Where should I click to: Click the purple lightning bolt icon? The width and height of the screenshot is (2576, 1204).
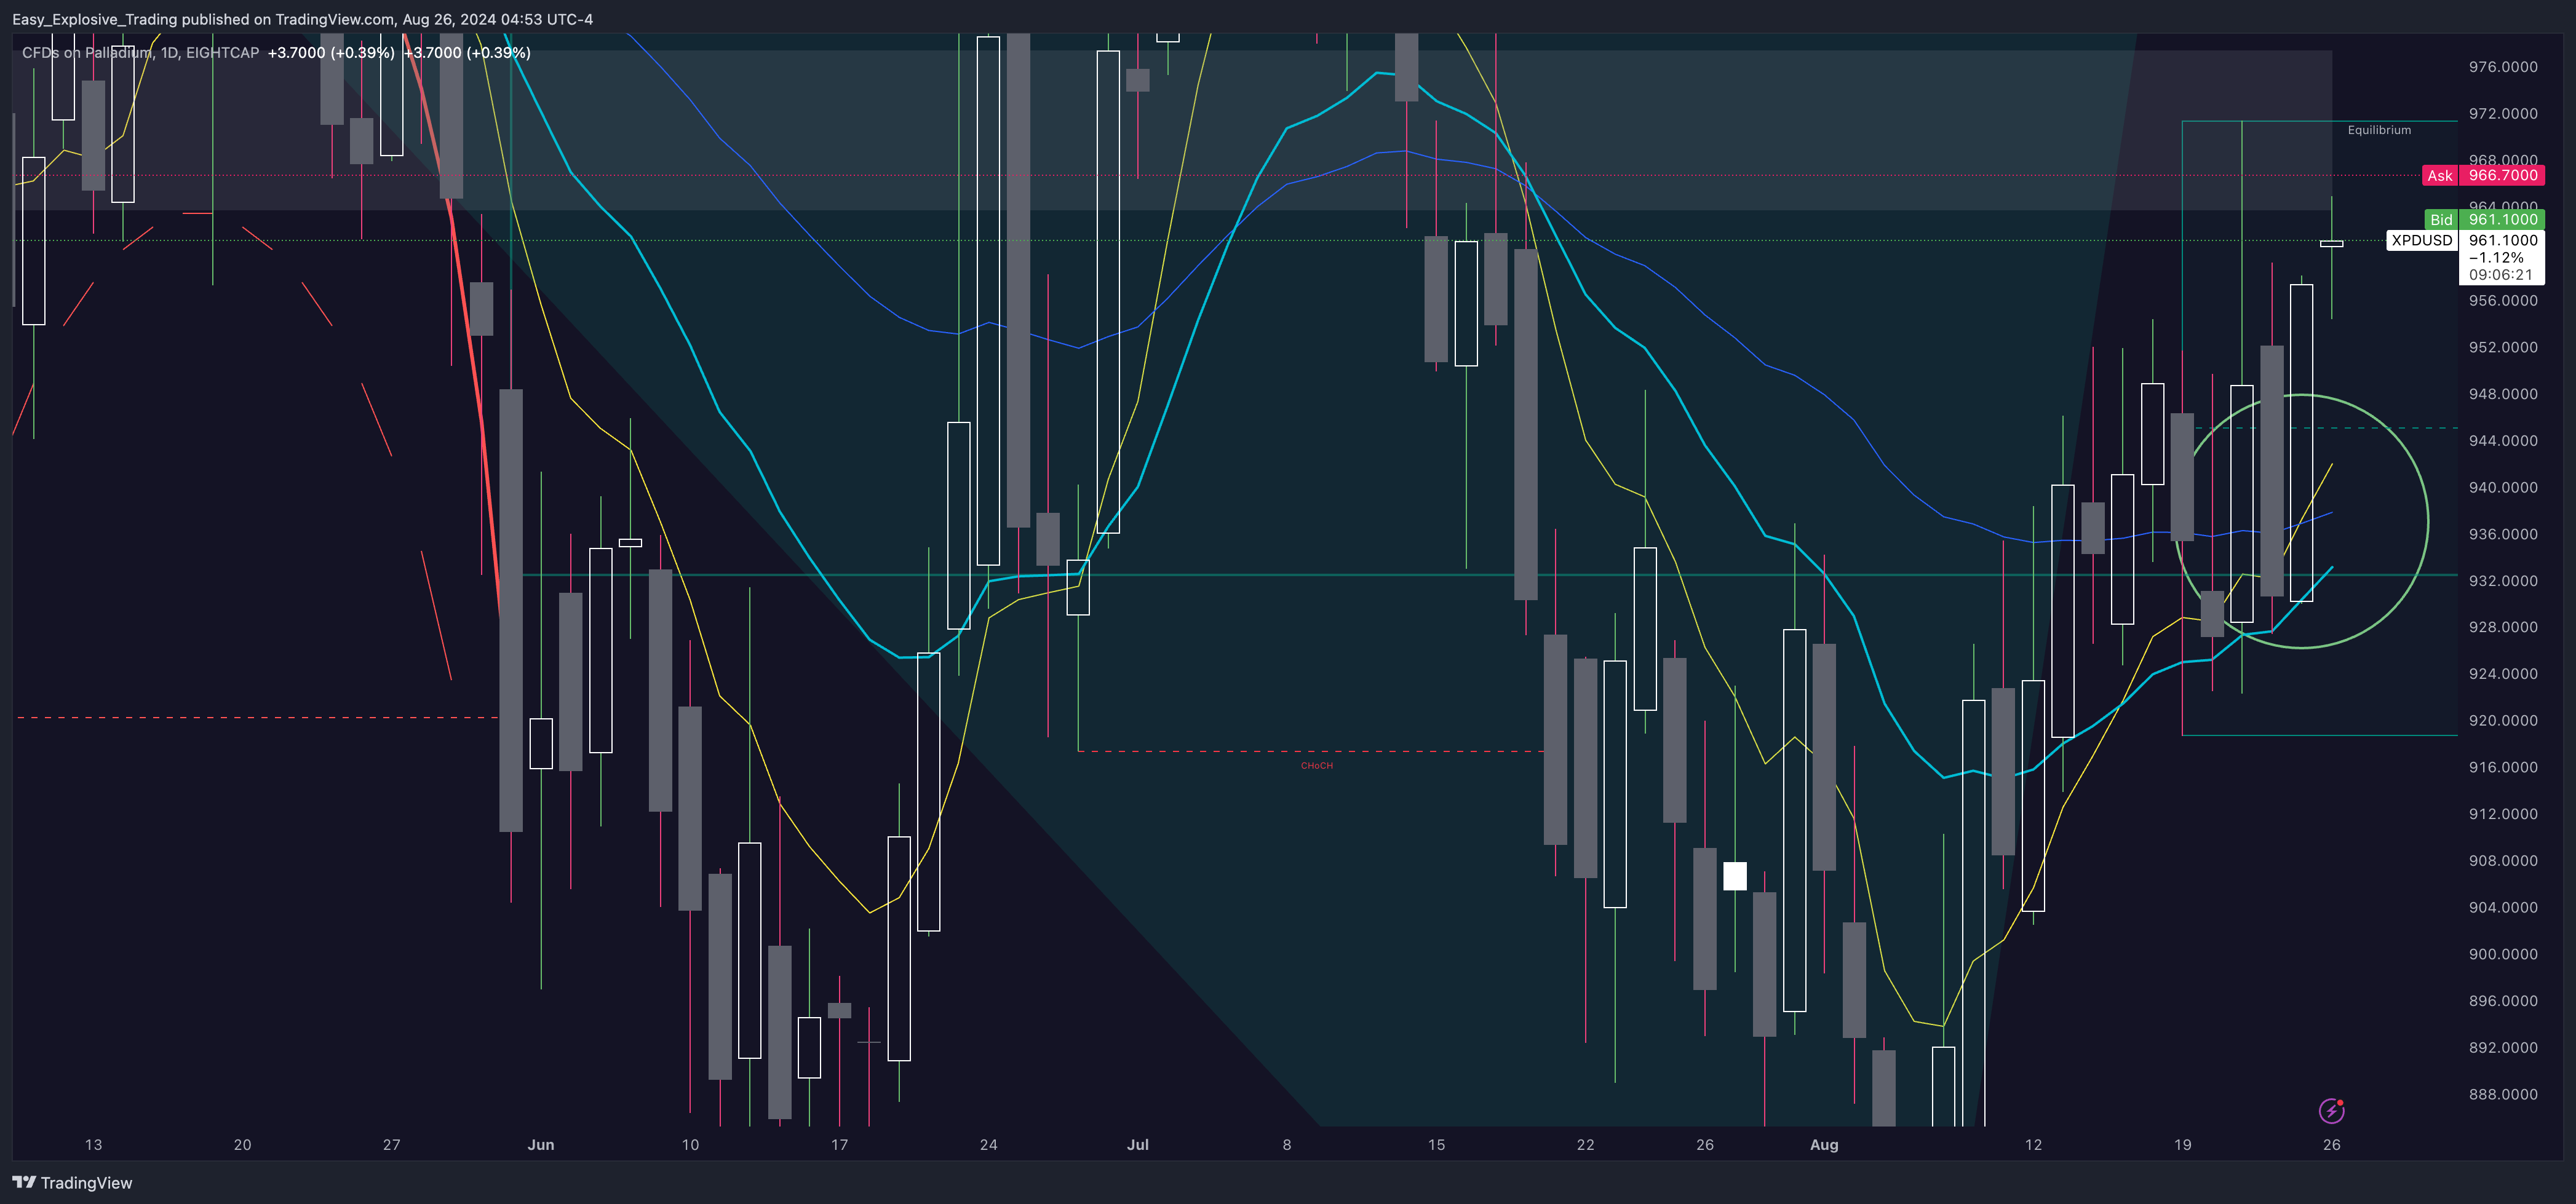(x=2331, y=1111)
